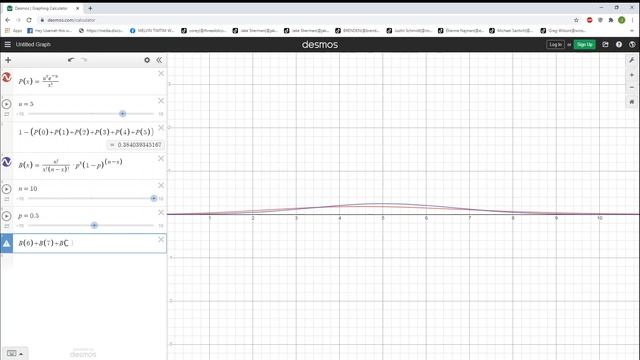
Task: Click the p slider handle
Action: [x=94, y=225]
